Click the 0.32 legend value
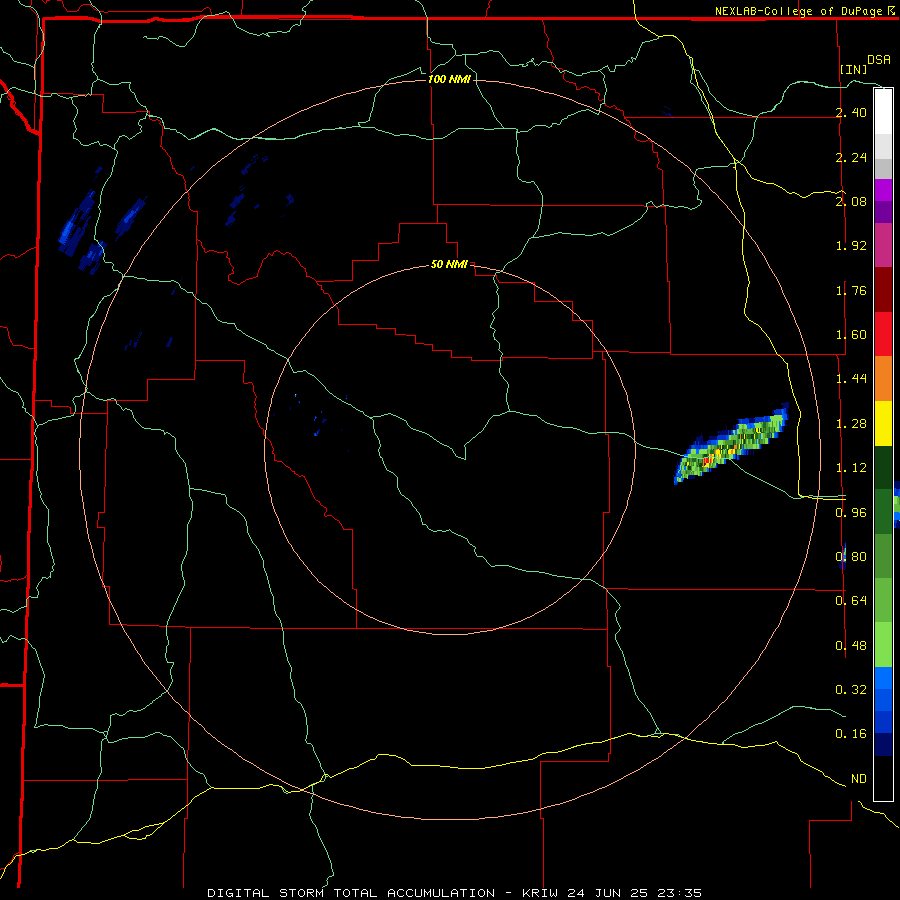 [851, 690]
